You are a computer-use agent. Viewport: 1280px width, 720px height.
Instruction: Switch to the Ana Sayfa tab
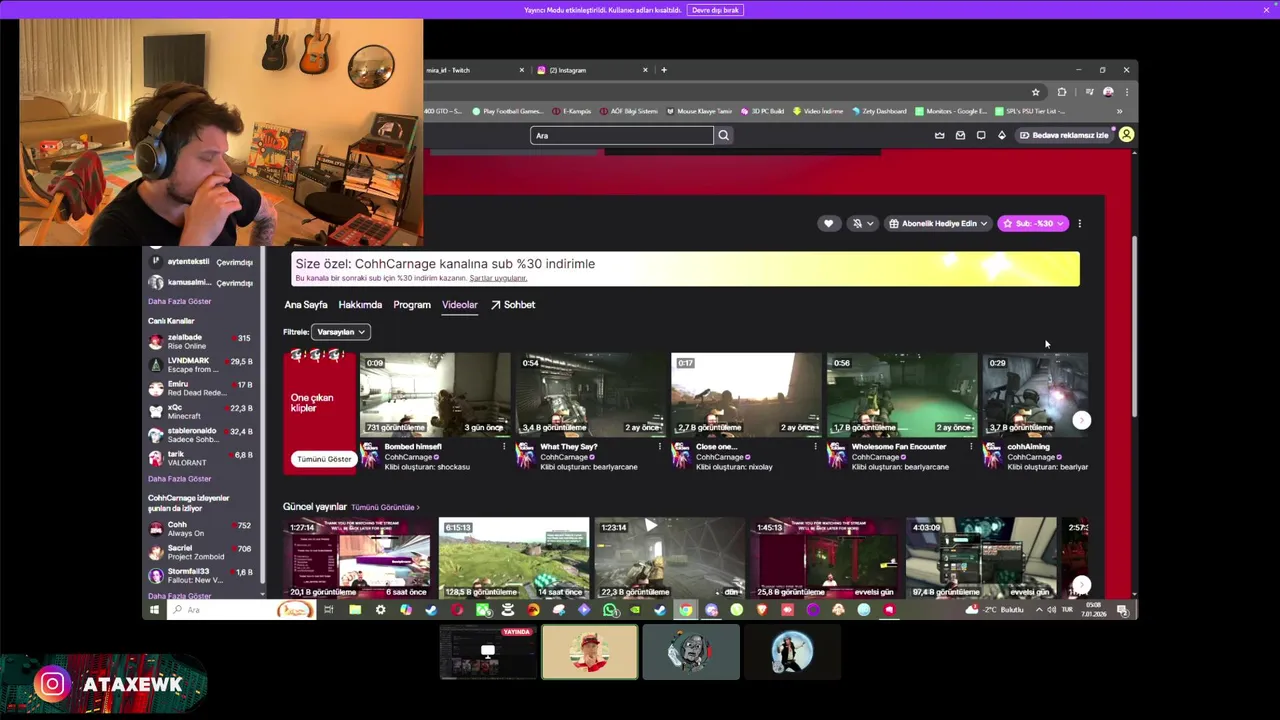[306, 305]
